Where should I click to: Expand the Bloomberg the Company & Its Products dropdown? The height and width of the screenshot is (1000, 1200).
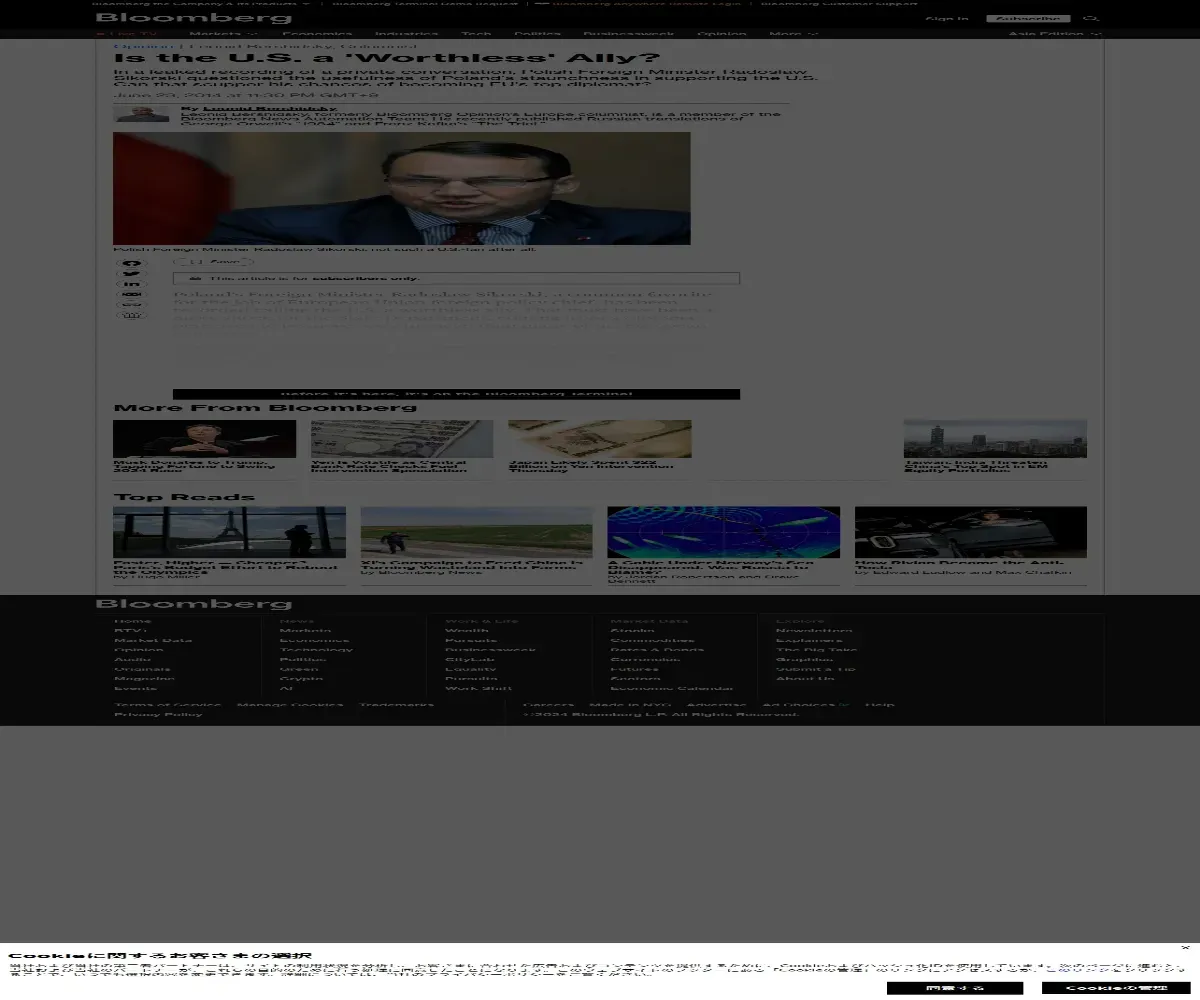[x=201, y=3]
